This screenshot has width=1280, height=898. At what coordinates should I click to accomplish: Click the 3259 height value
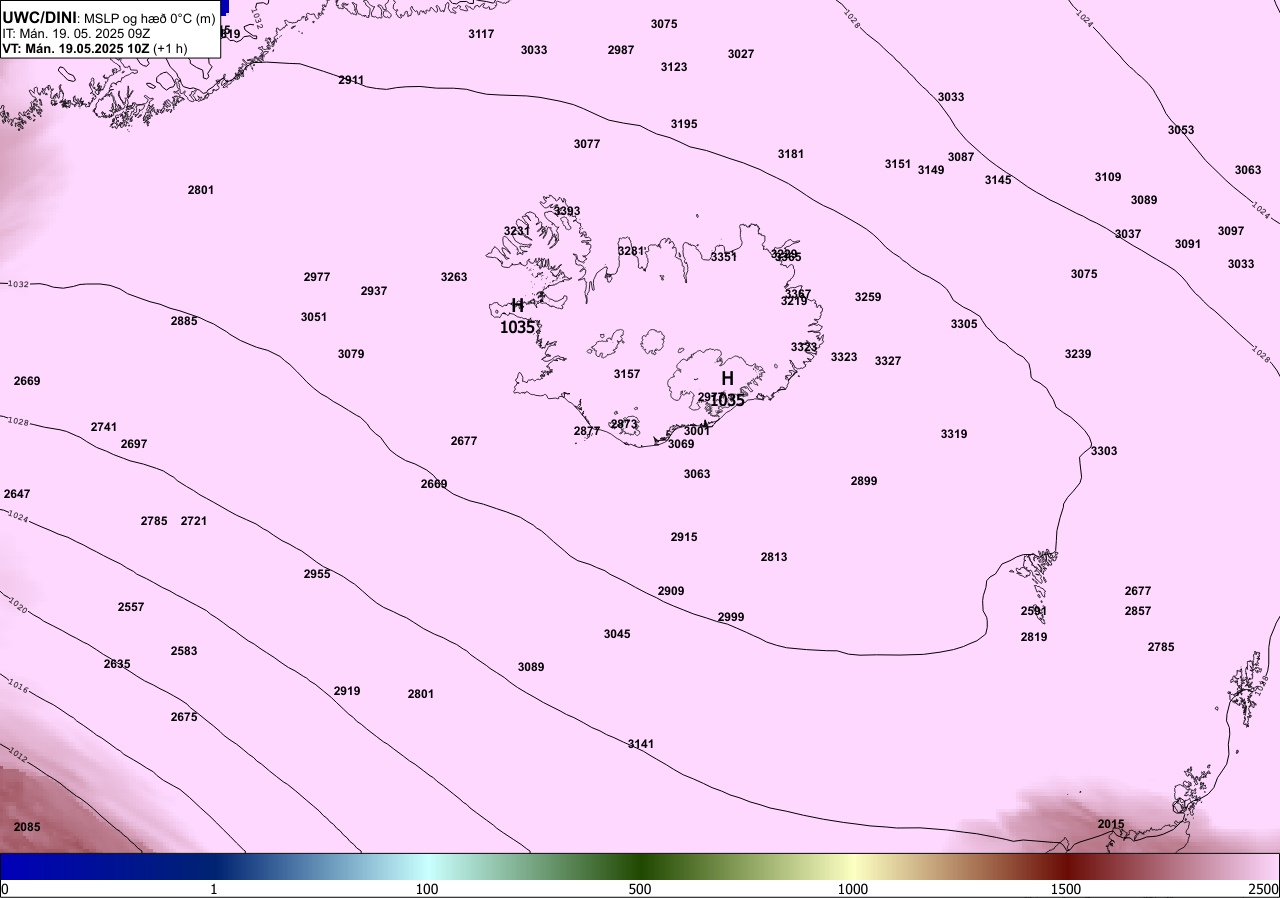[x=868, y=297]
